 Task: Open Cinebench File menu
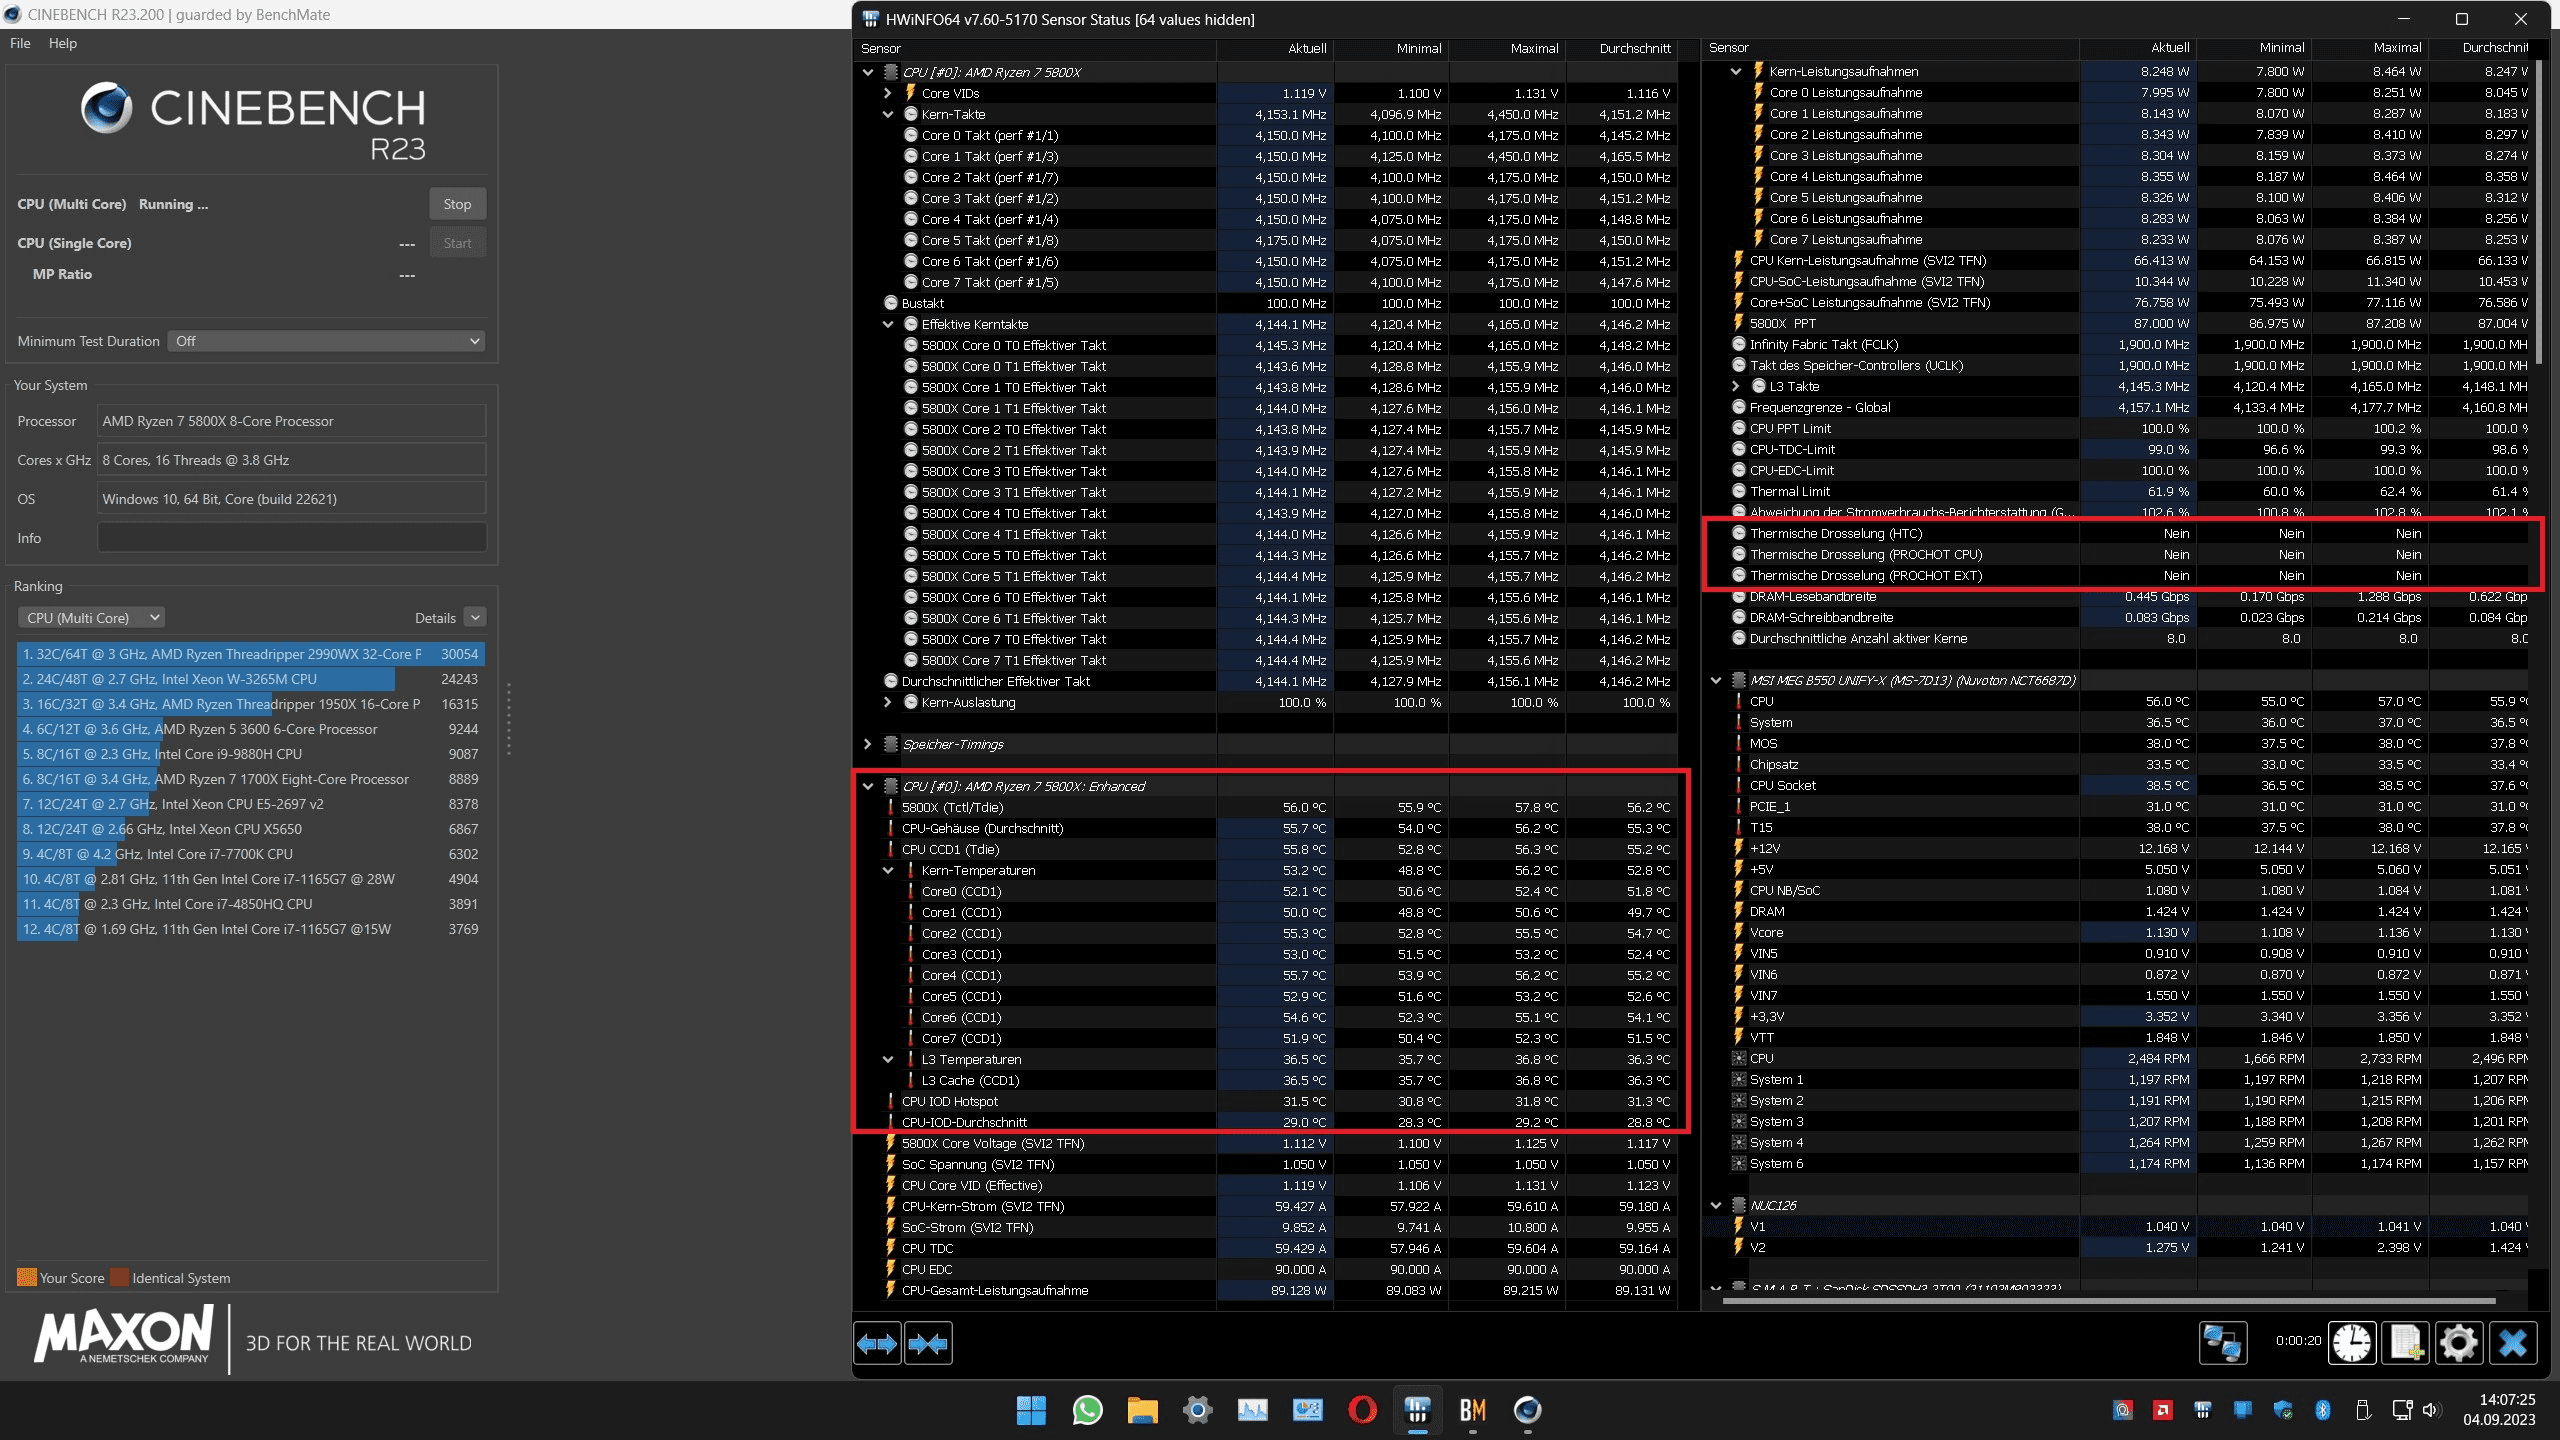20,43
